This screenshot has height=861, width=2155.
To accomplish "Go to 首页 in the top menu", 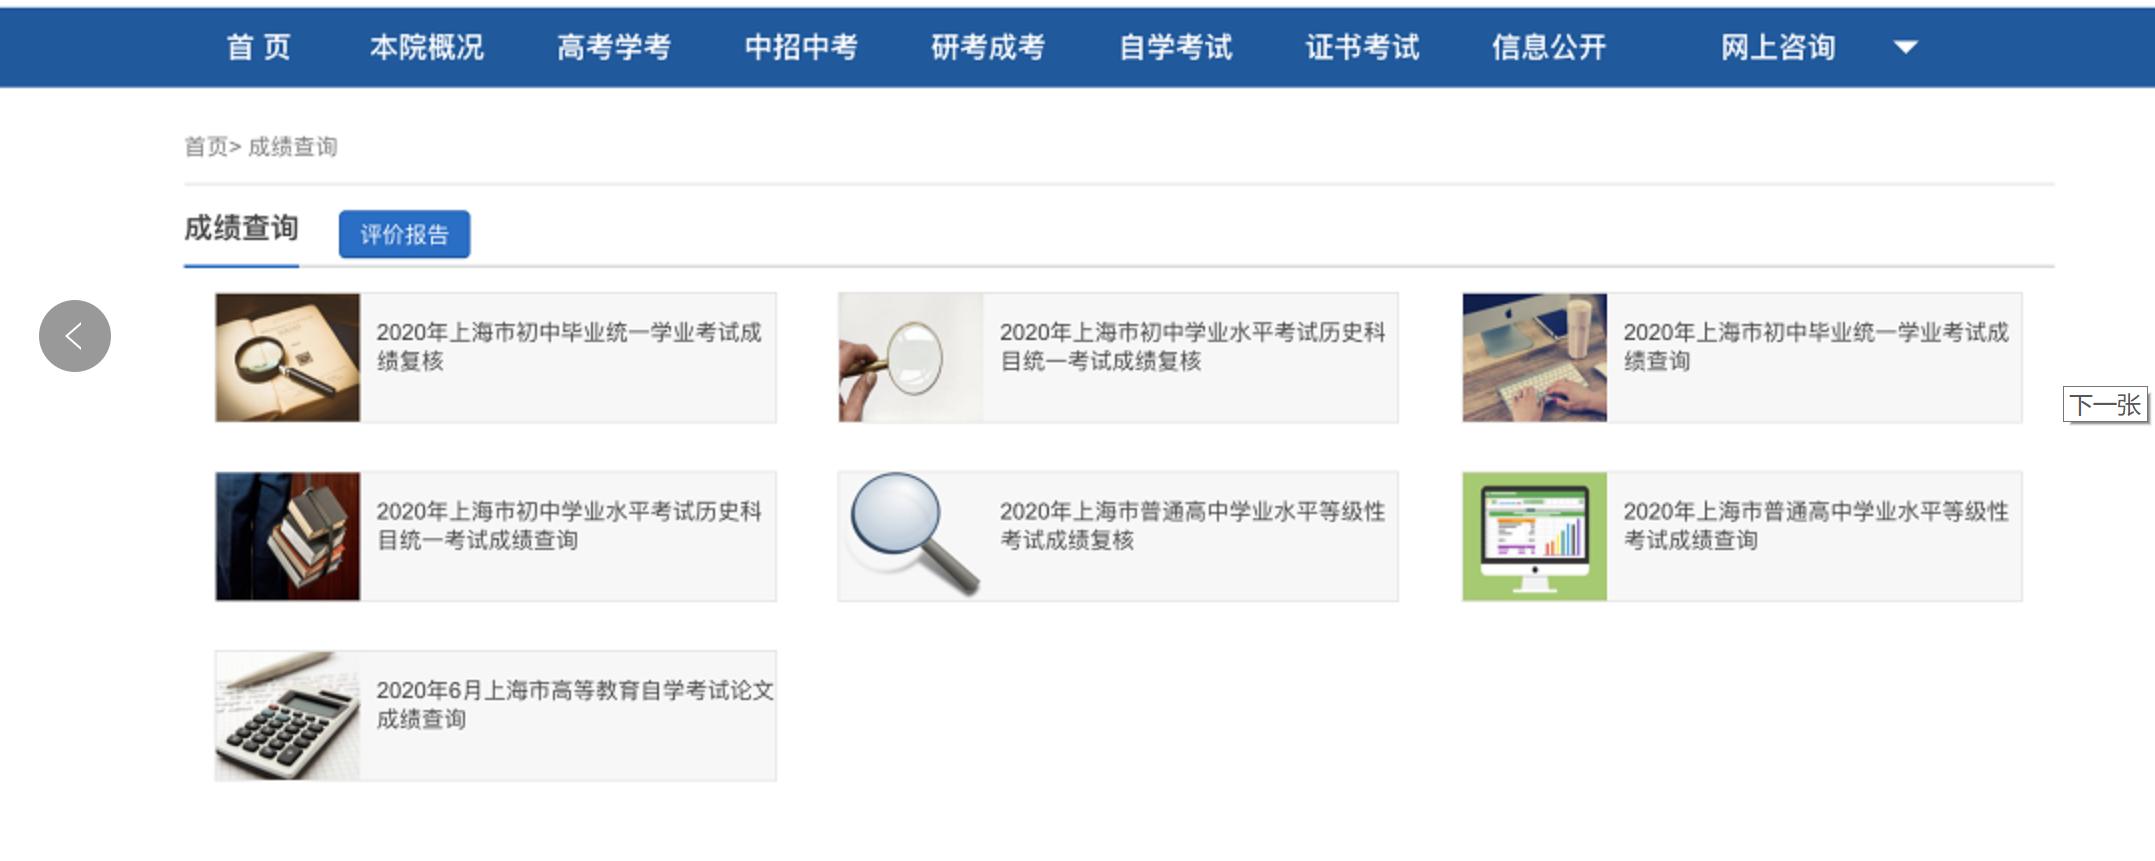I will click(x=259, y=47).
